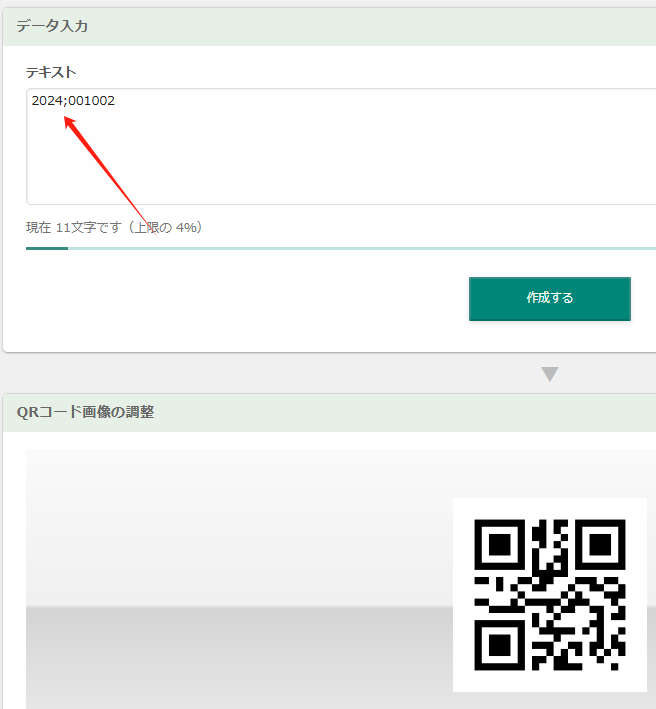The width and height of the screenshot is (656, 709).
Task: Click the generated QR code image
Action: pos(550,595)
